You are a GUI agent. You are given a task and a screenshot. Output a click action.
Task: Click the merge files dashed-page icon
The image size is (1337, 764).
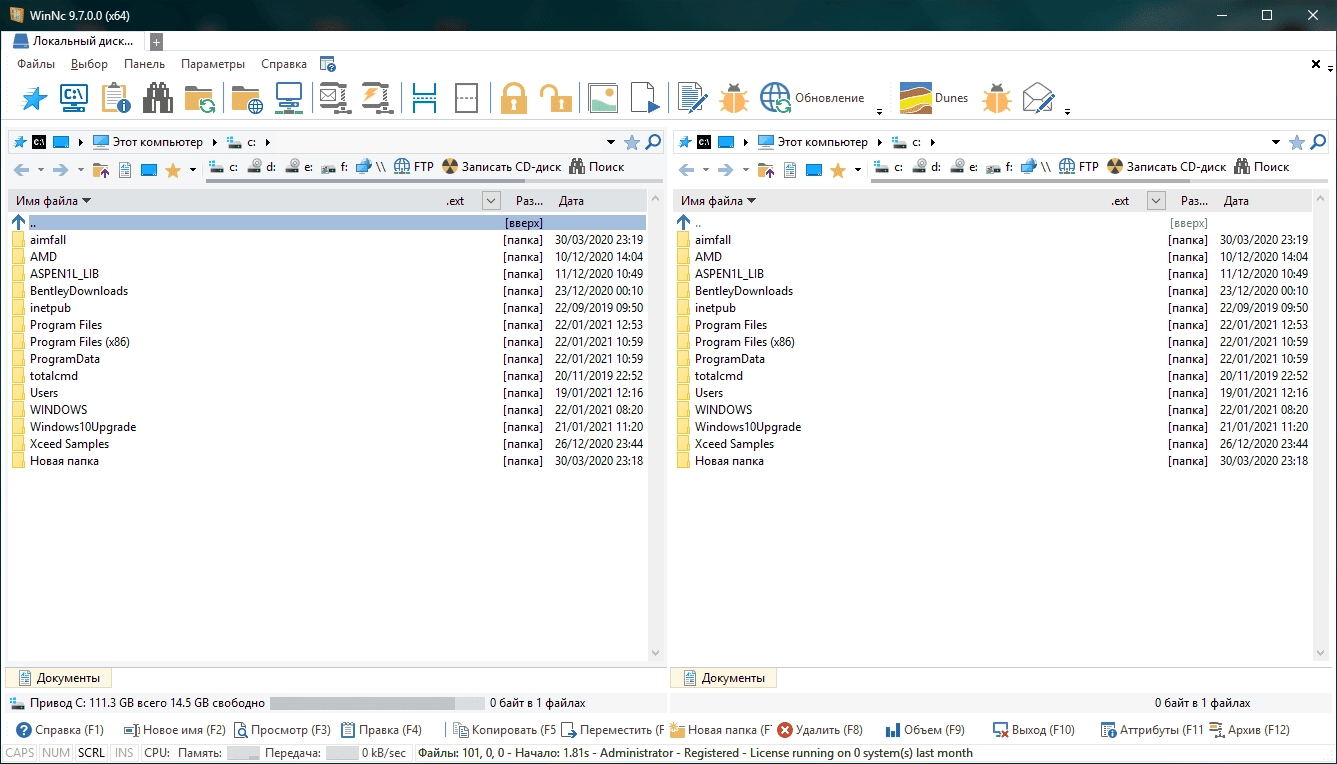pos(466,98)
